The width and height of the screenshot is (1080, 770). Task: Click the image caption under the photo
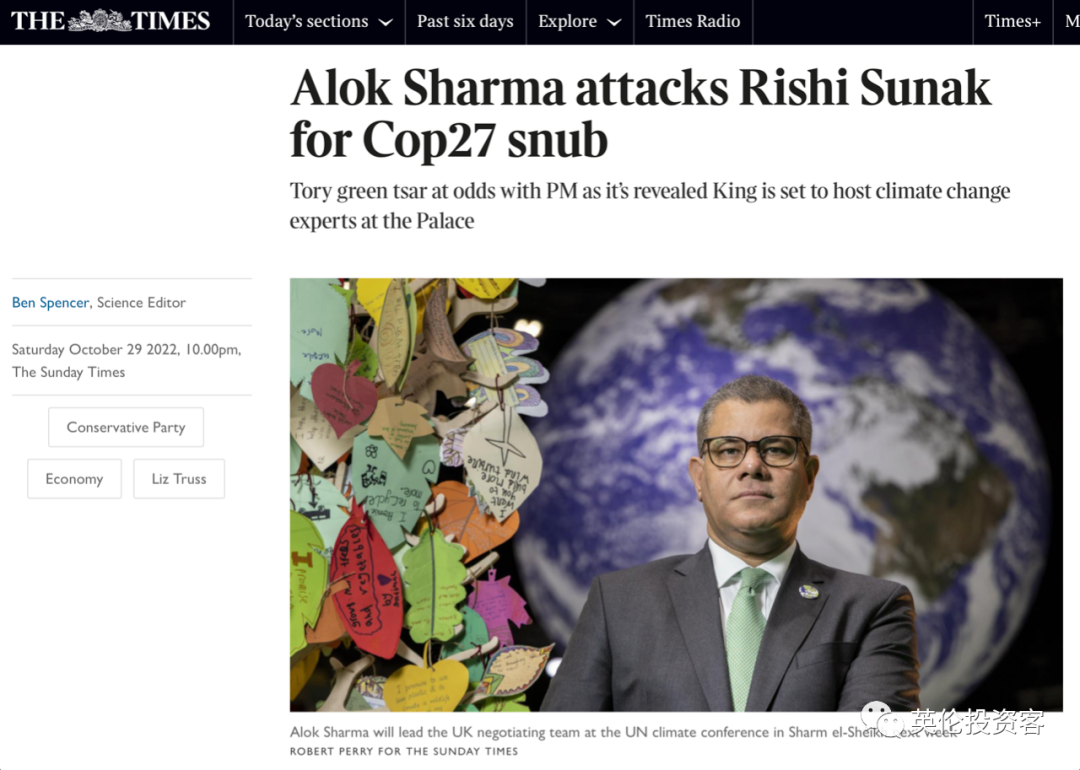[623, 732]
